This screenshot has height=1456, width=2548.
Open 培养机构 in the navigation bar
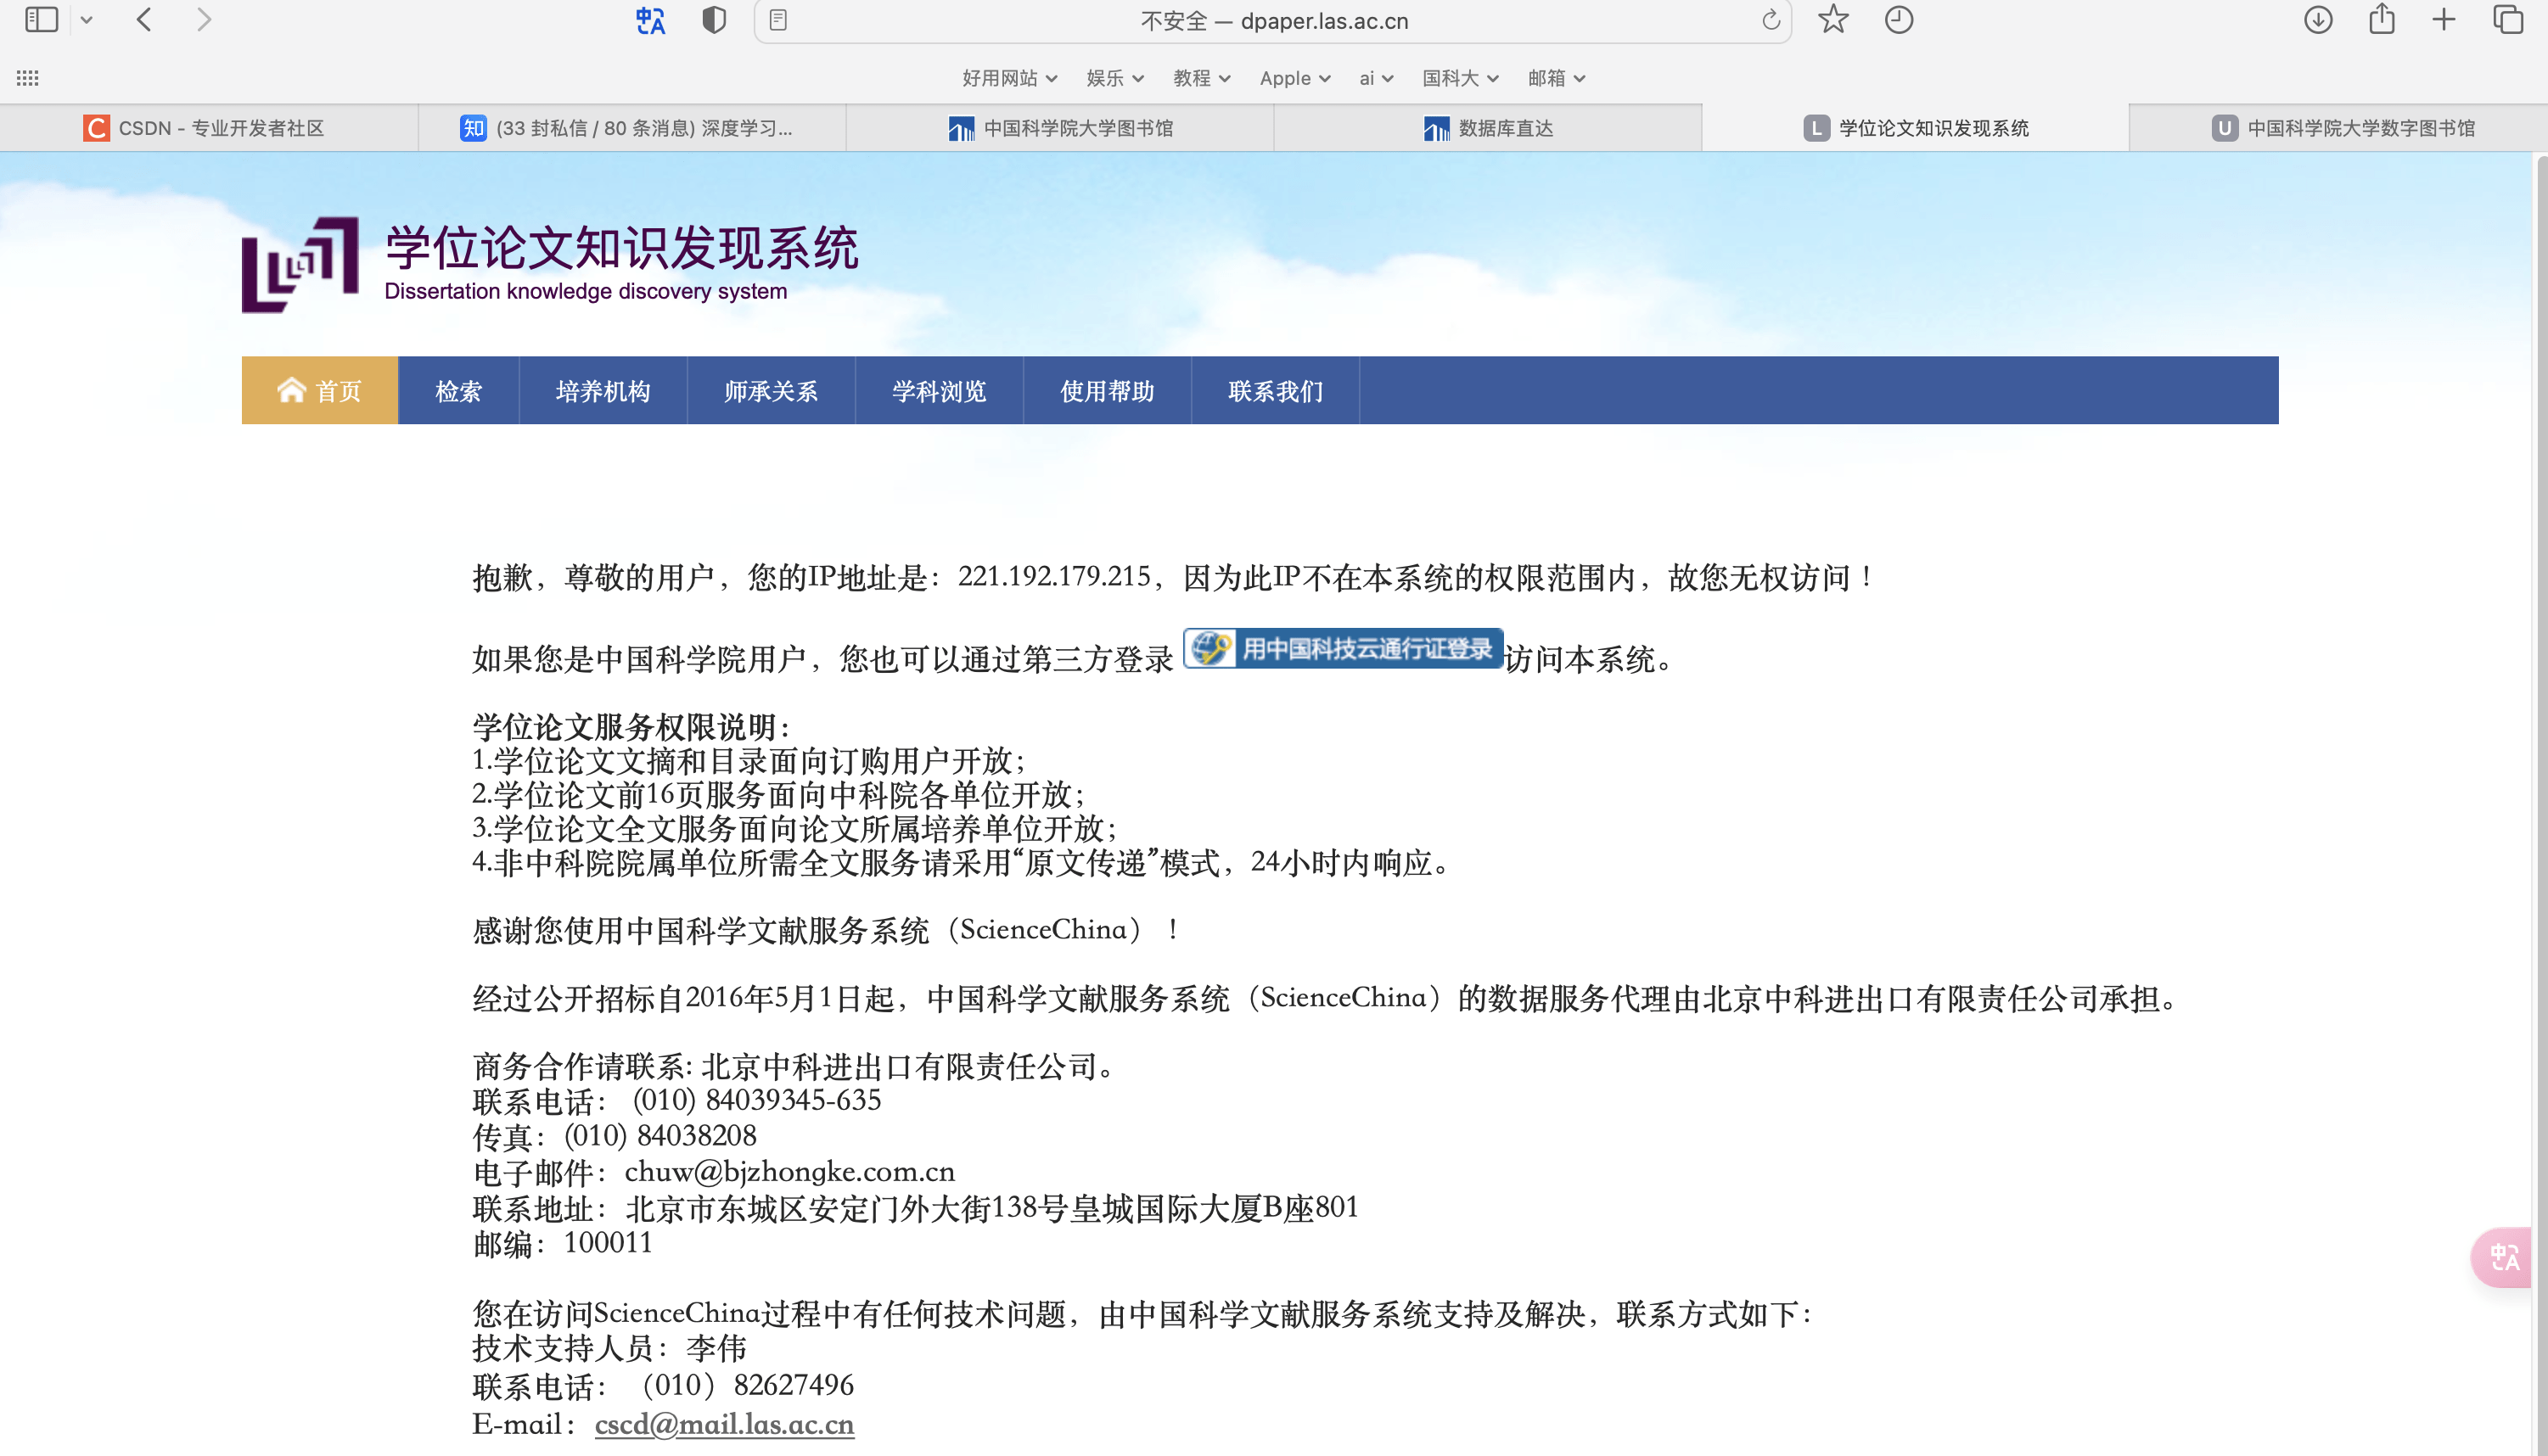[x=603, y=390]
